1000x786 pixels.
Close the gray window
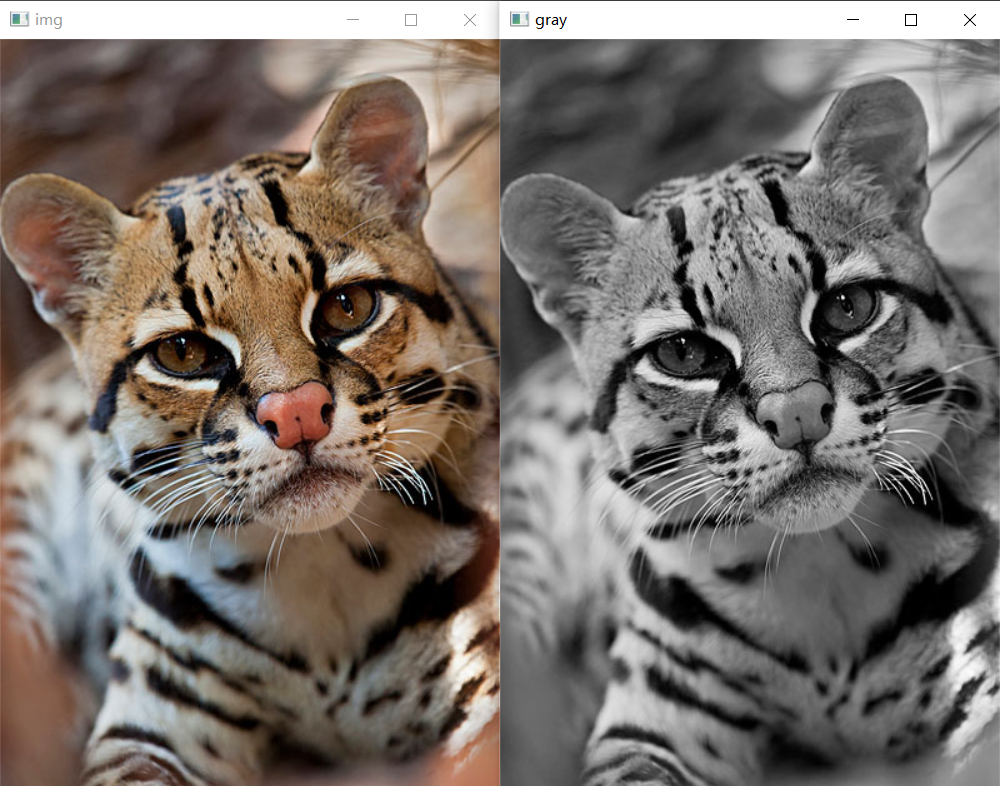(970, 20)
